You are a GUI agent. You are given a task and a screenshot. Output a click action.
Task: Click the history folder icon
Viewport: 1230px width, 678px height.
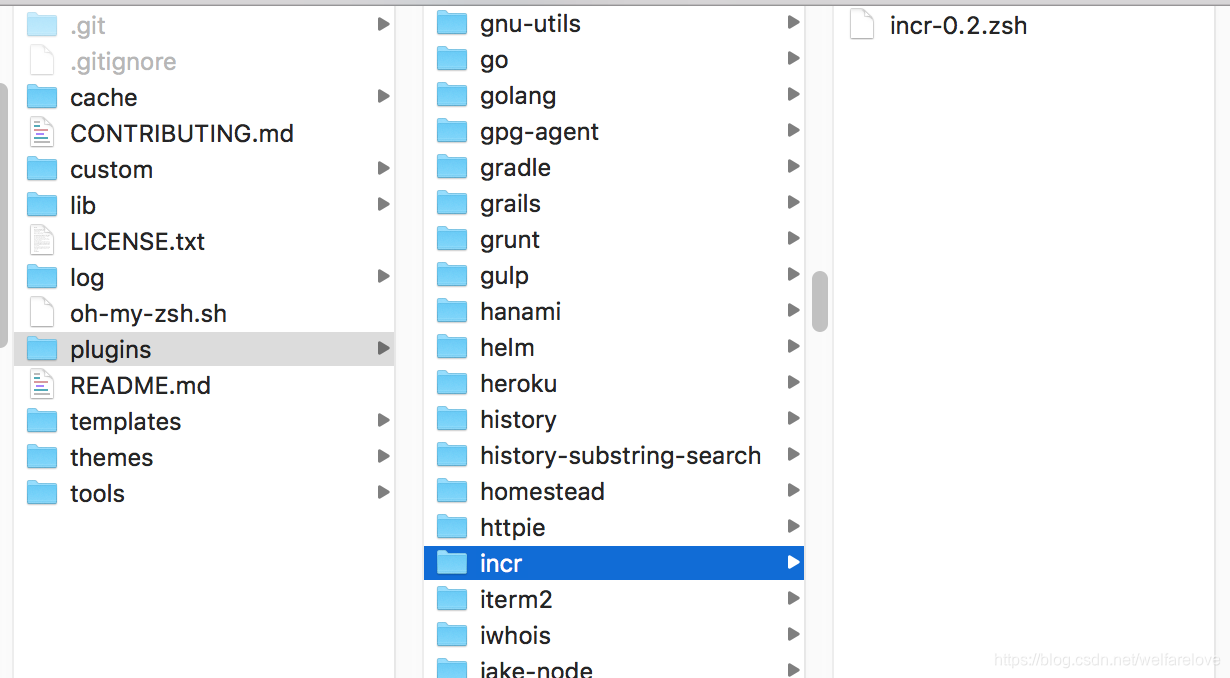tap(453, 419)
